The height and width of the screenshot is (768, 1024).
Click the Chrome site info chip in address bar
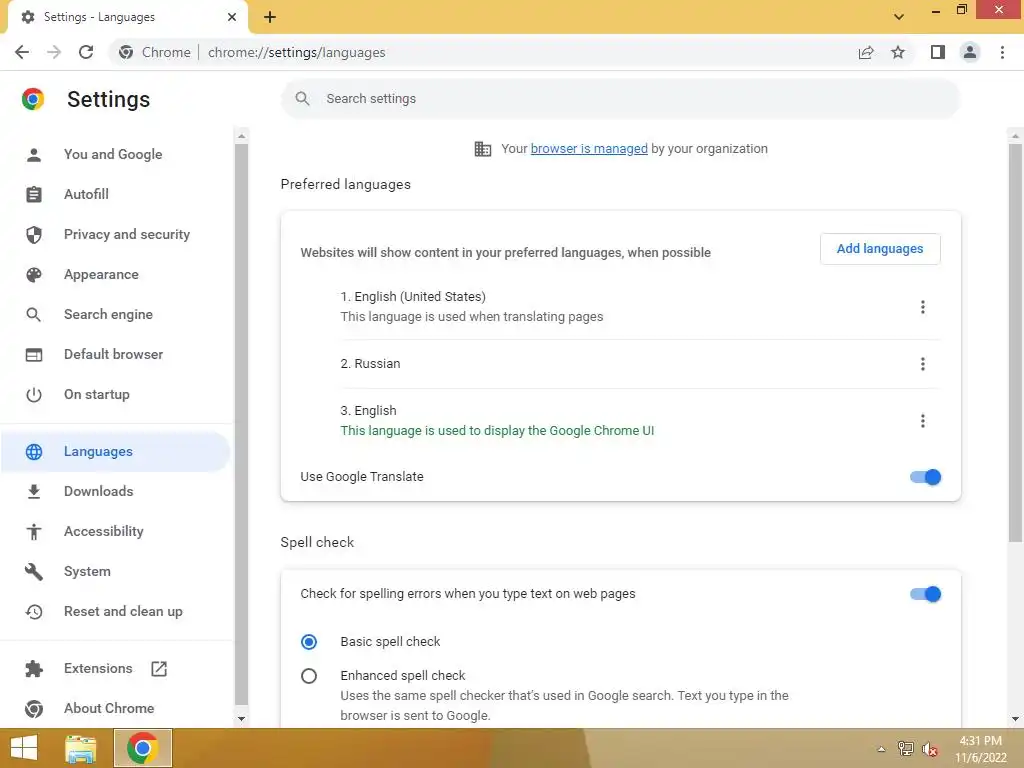pyautogui.click(x=155, y=52)
